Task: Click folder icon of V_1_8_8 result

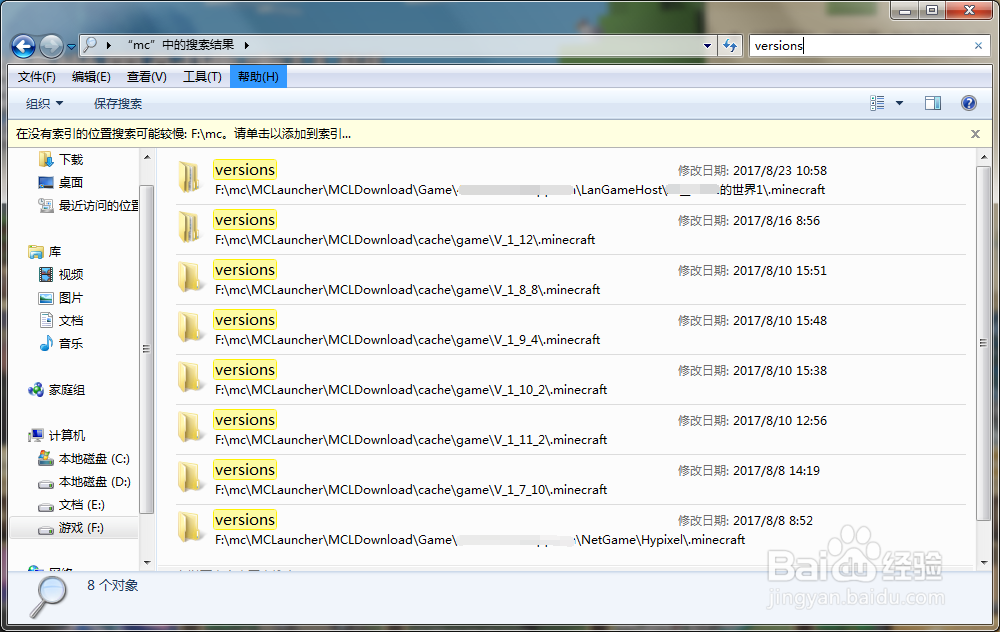Action: click(x=189, y=277)
